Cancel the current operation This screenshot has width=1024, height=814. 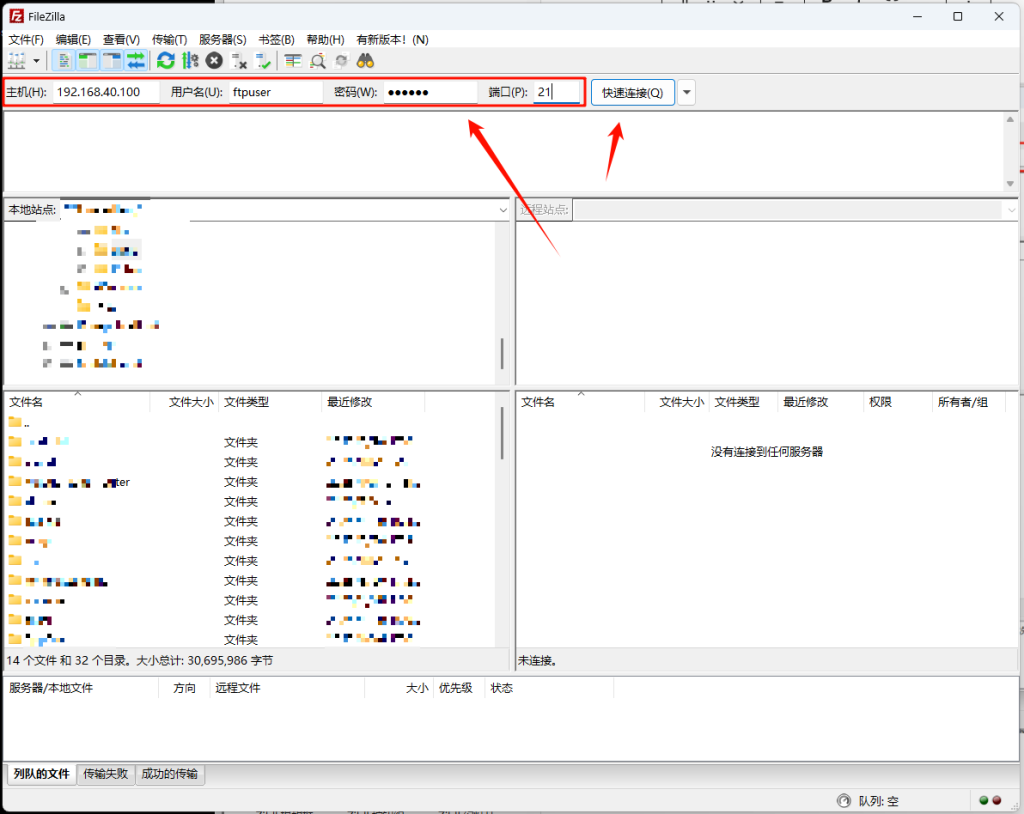coord(214,61)
